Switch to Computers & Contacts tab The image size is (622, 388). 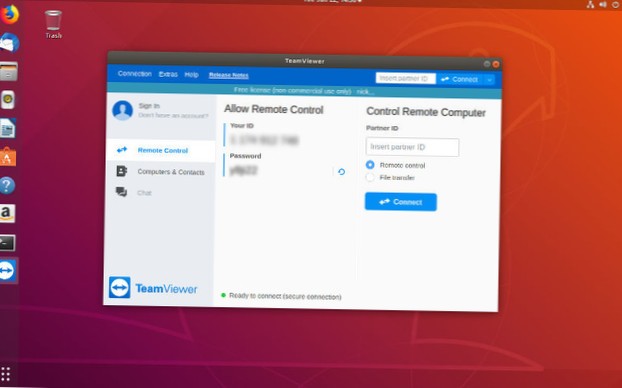click(x=161, y=172)
